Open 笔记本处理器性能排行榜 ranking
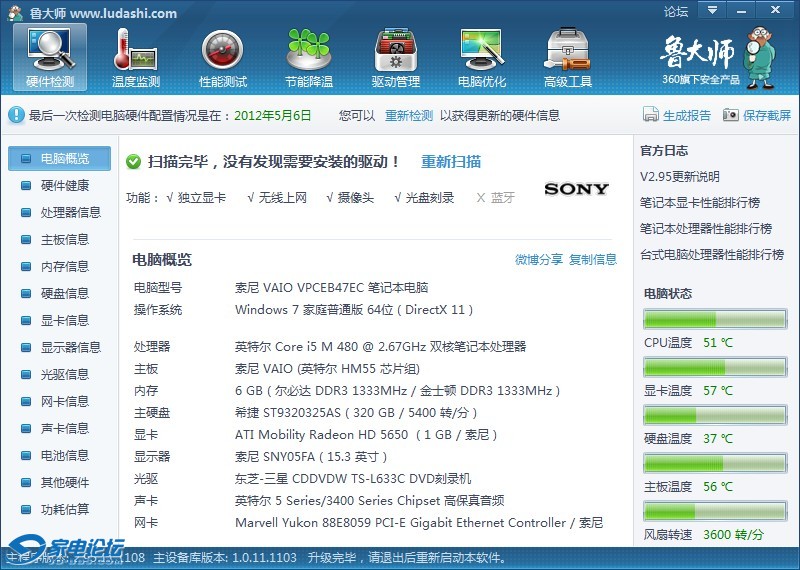The image size is (800, 570). (706, 229)
